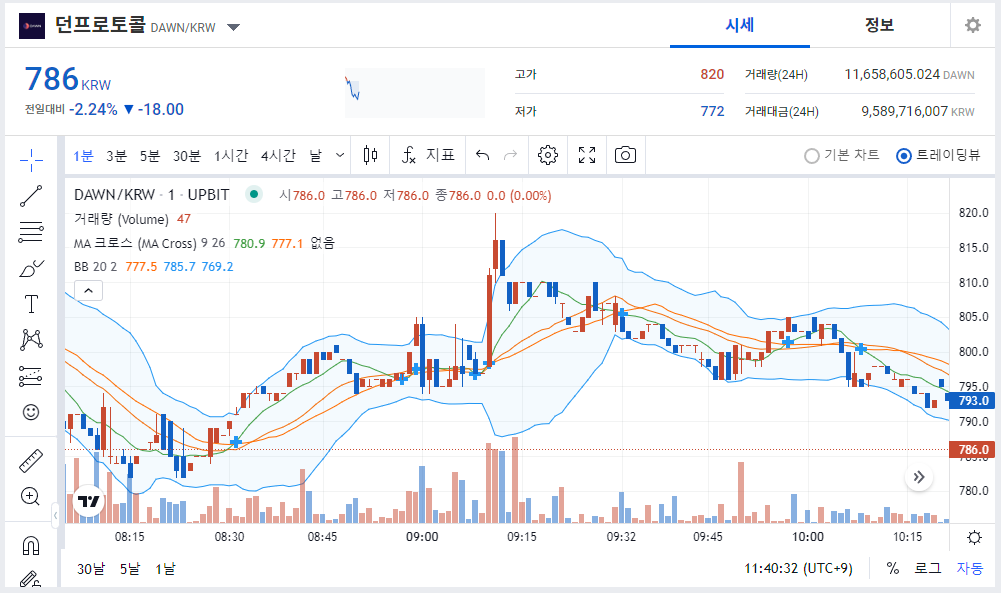1001x593 pixels.
Task: Click the TradingView logo on chart
Action: click(x=89, y=501)
